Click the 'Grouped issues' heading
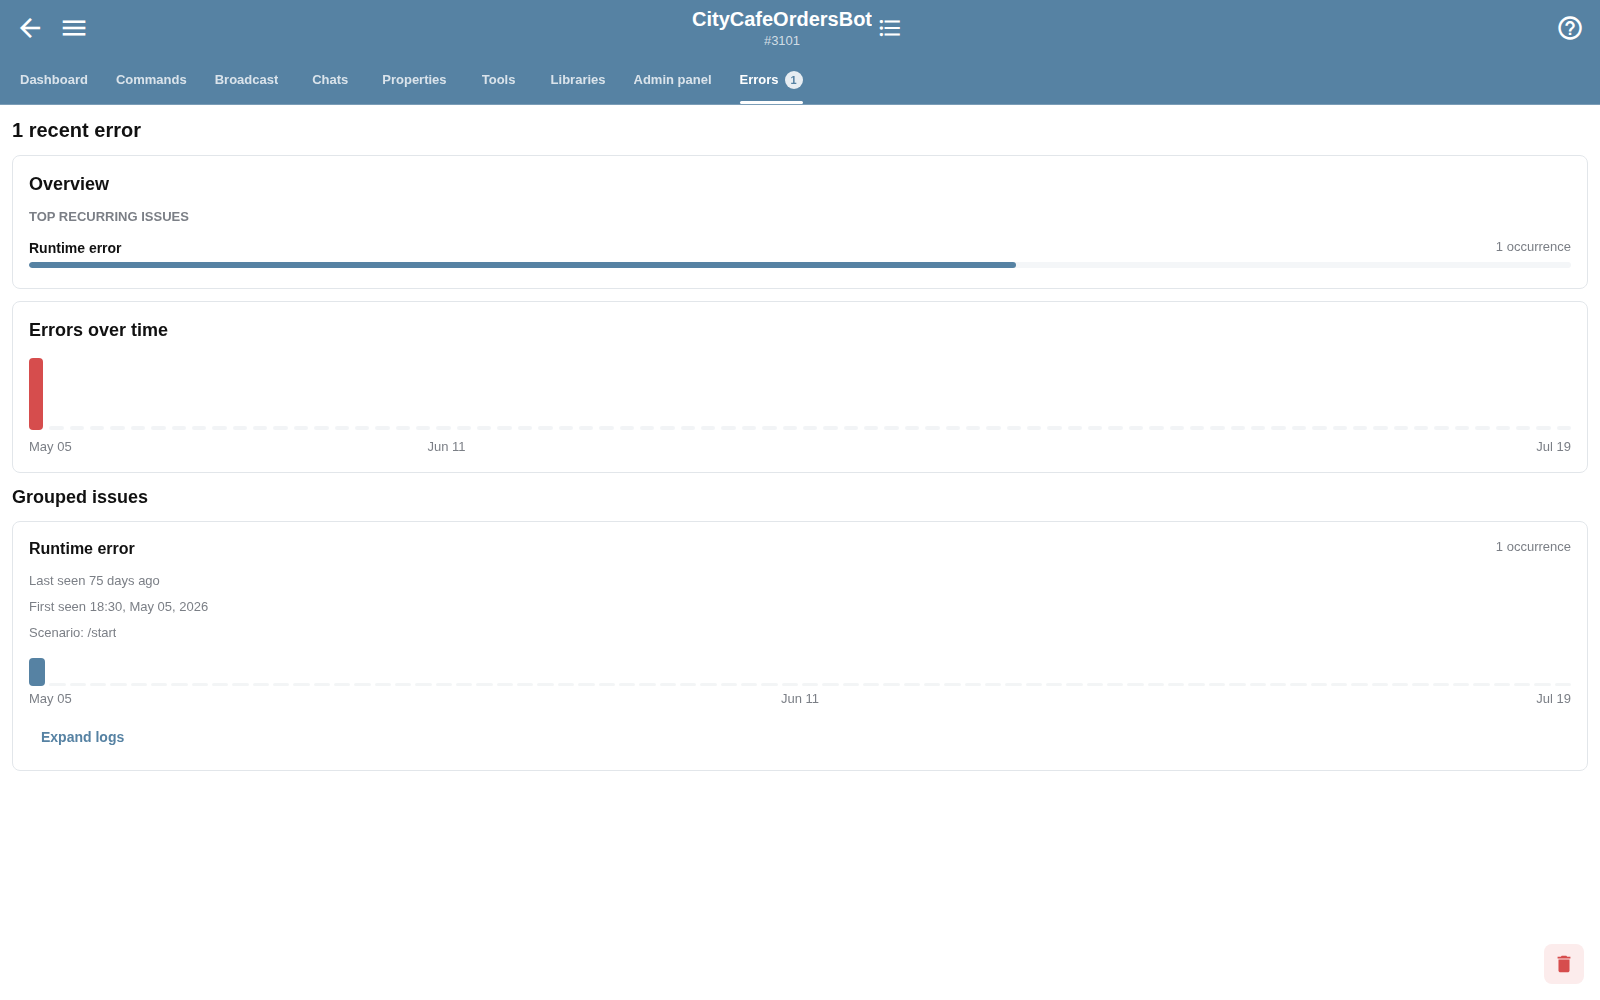1600x1000 pixels. tap(80, 497)
